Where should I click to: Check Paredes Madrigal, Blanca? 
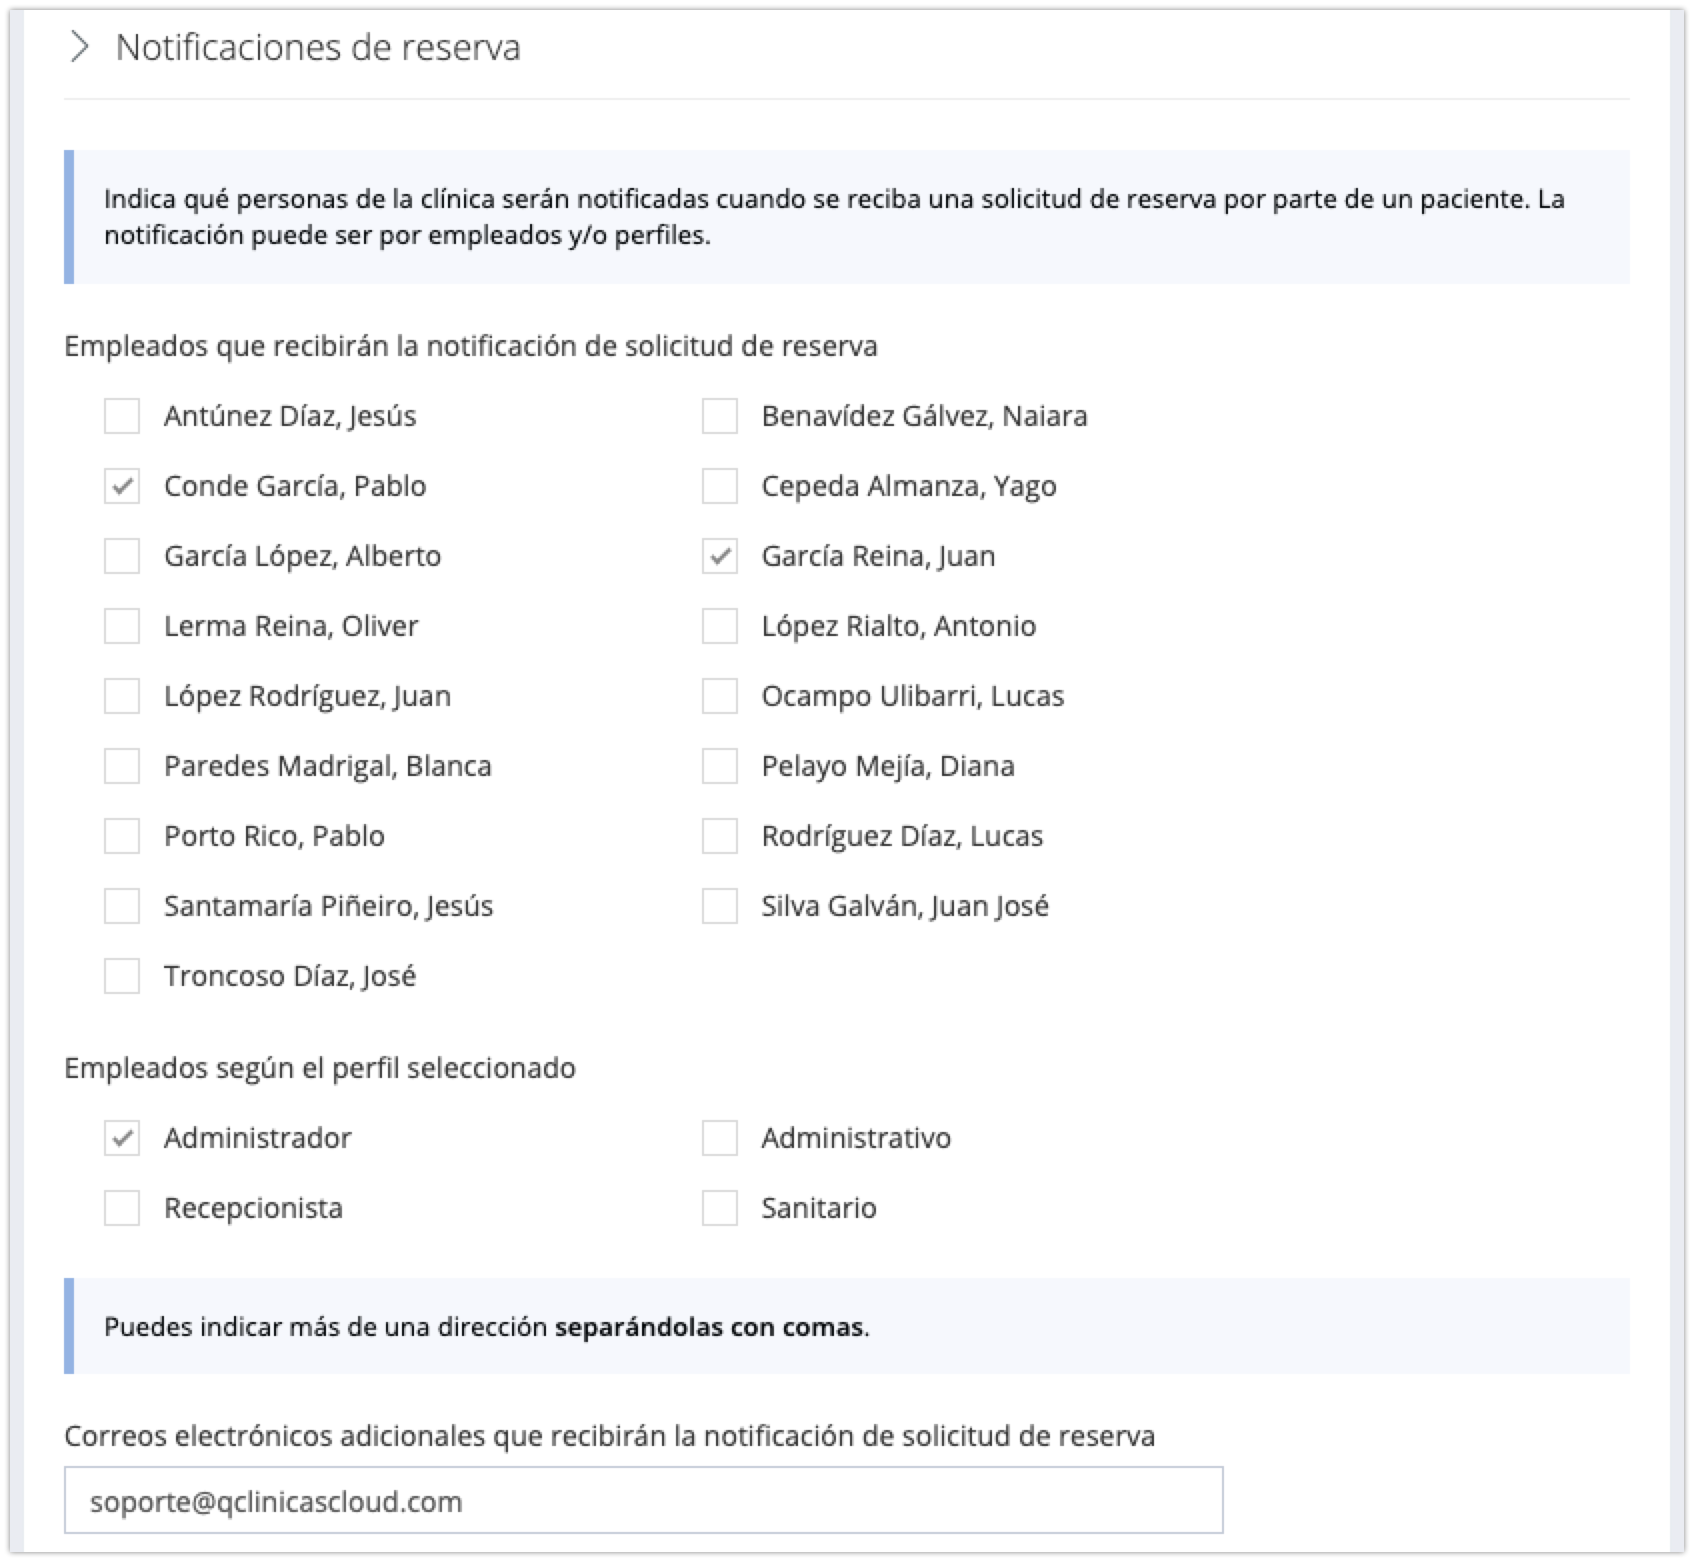tap(122, 766)
